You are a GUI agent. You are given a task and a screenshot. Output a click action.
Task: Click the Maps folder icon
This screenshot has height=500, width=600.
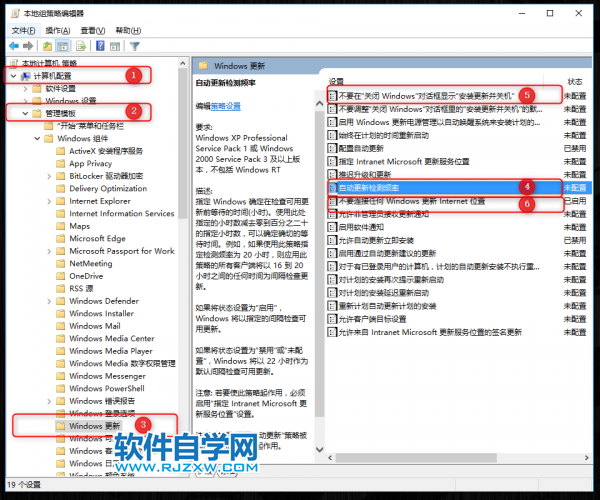pos(60,226)
